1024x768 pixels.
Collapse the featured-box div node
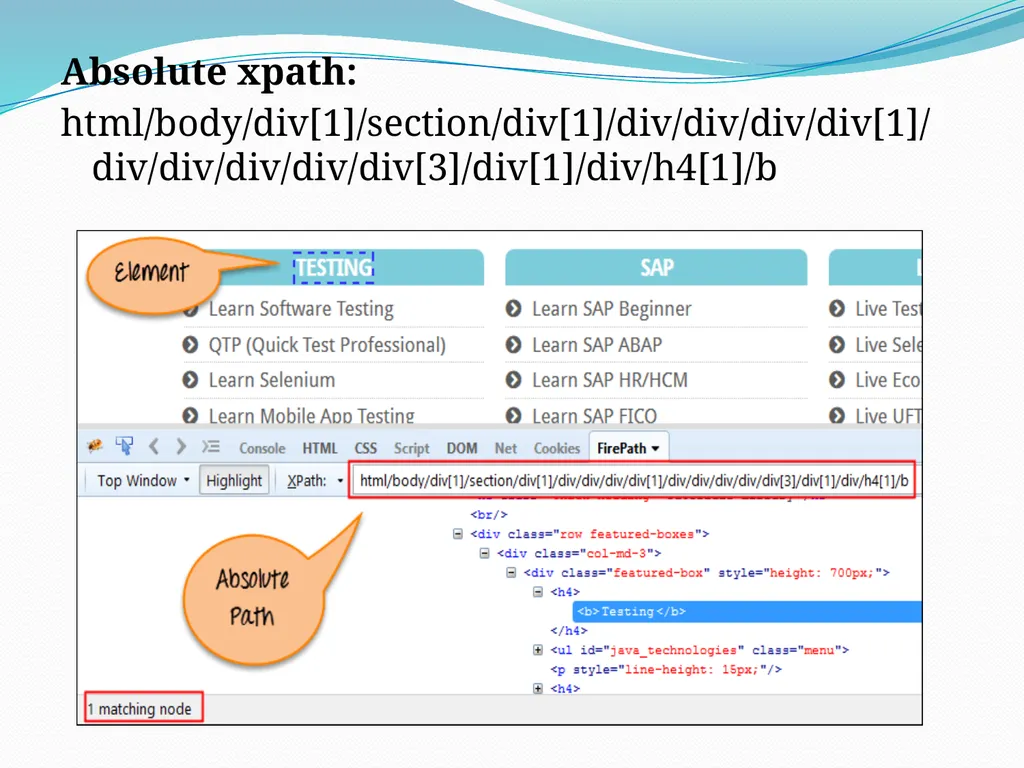511,573
